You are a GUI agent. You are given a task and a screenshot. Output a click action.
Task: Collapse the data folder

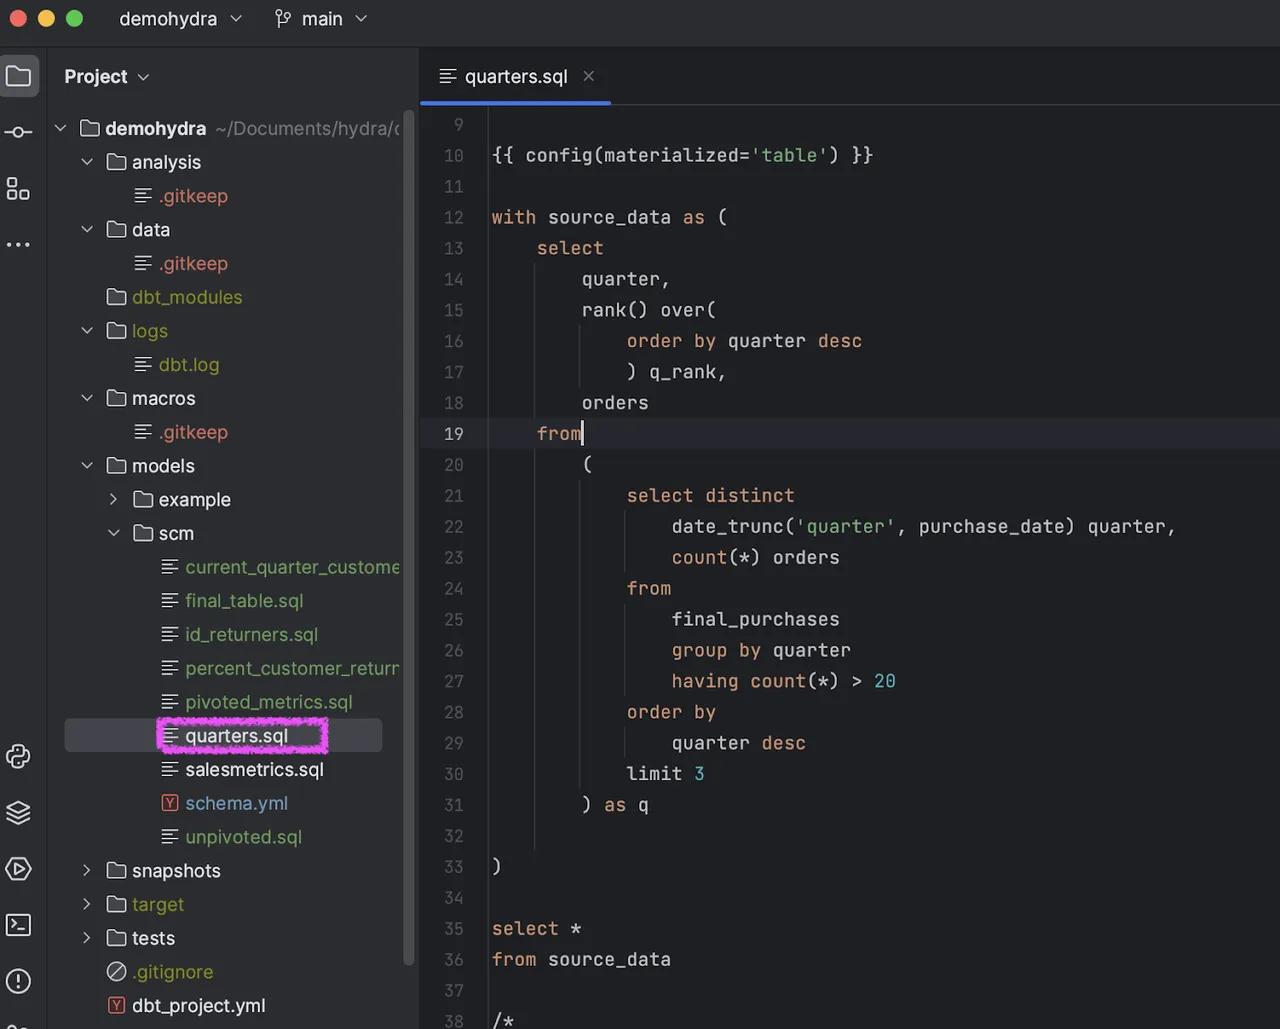[88, 229]
